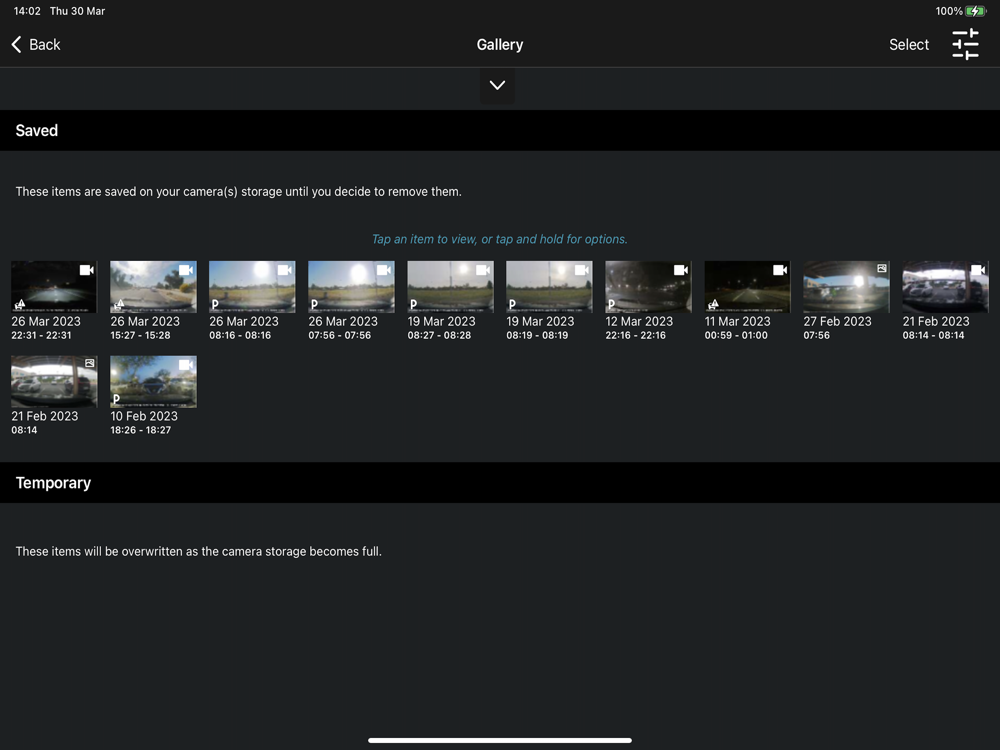Click the battery indicator in status bar

tap(976, 11)
